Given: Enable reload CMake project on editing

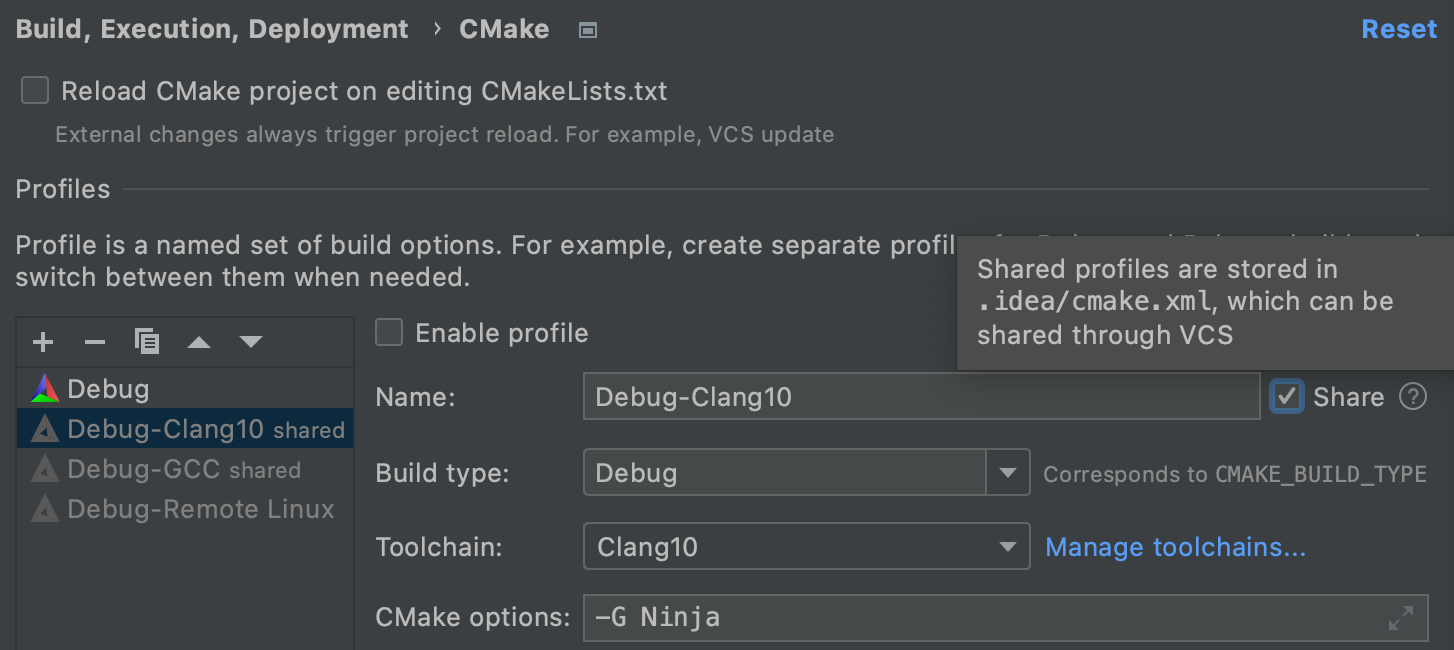Looking at the screenshot, I should (x=35, y=92).
